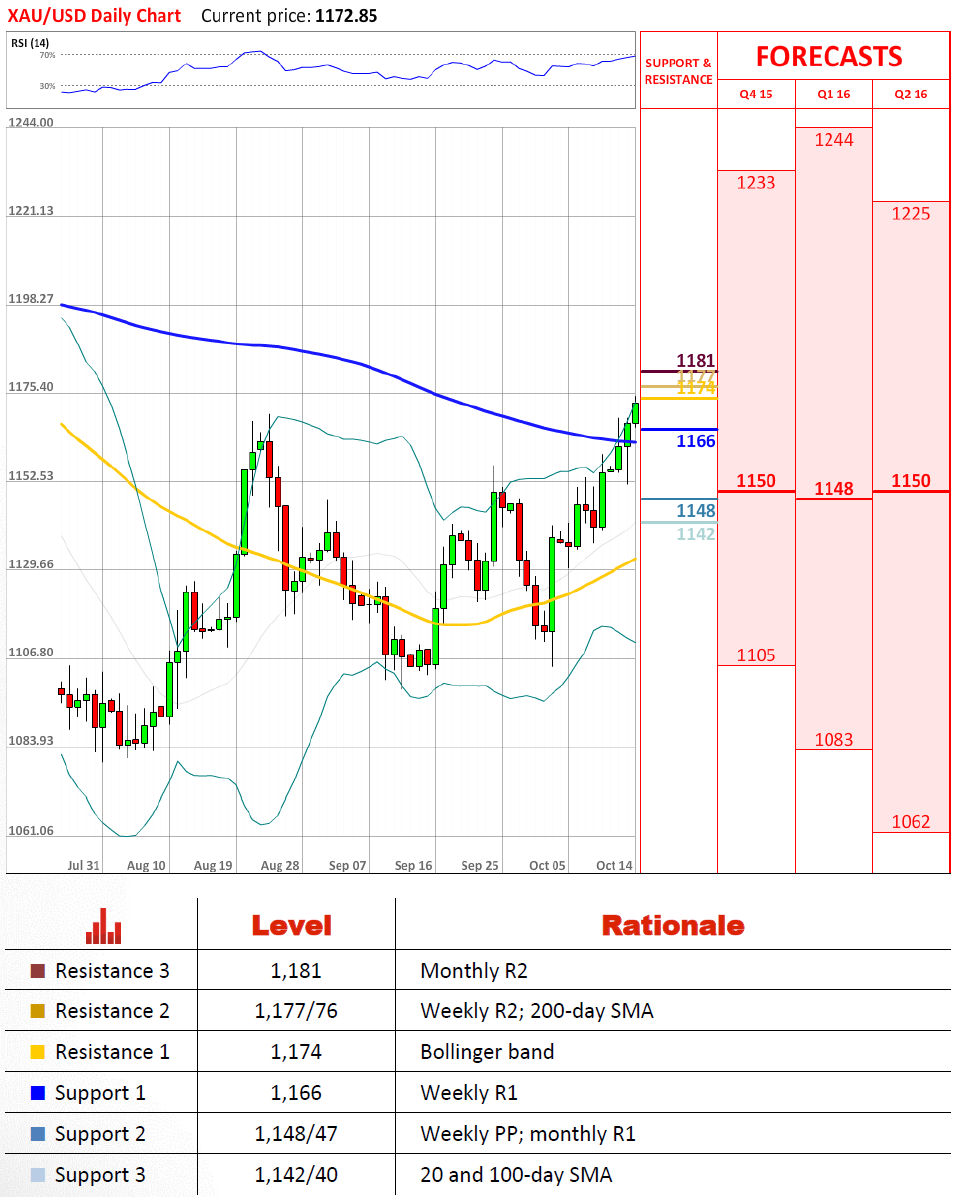Click the bold 1148 in Q1 16 column
This screenshot has width=960, height=1197.
pos(834,489)
